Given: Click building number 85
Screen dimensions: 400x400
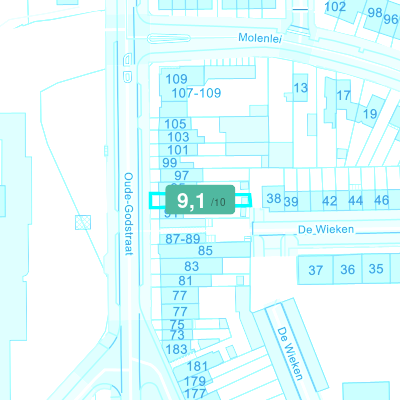Looking at the screenshot, I should click(205, 251).
